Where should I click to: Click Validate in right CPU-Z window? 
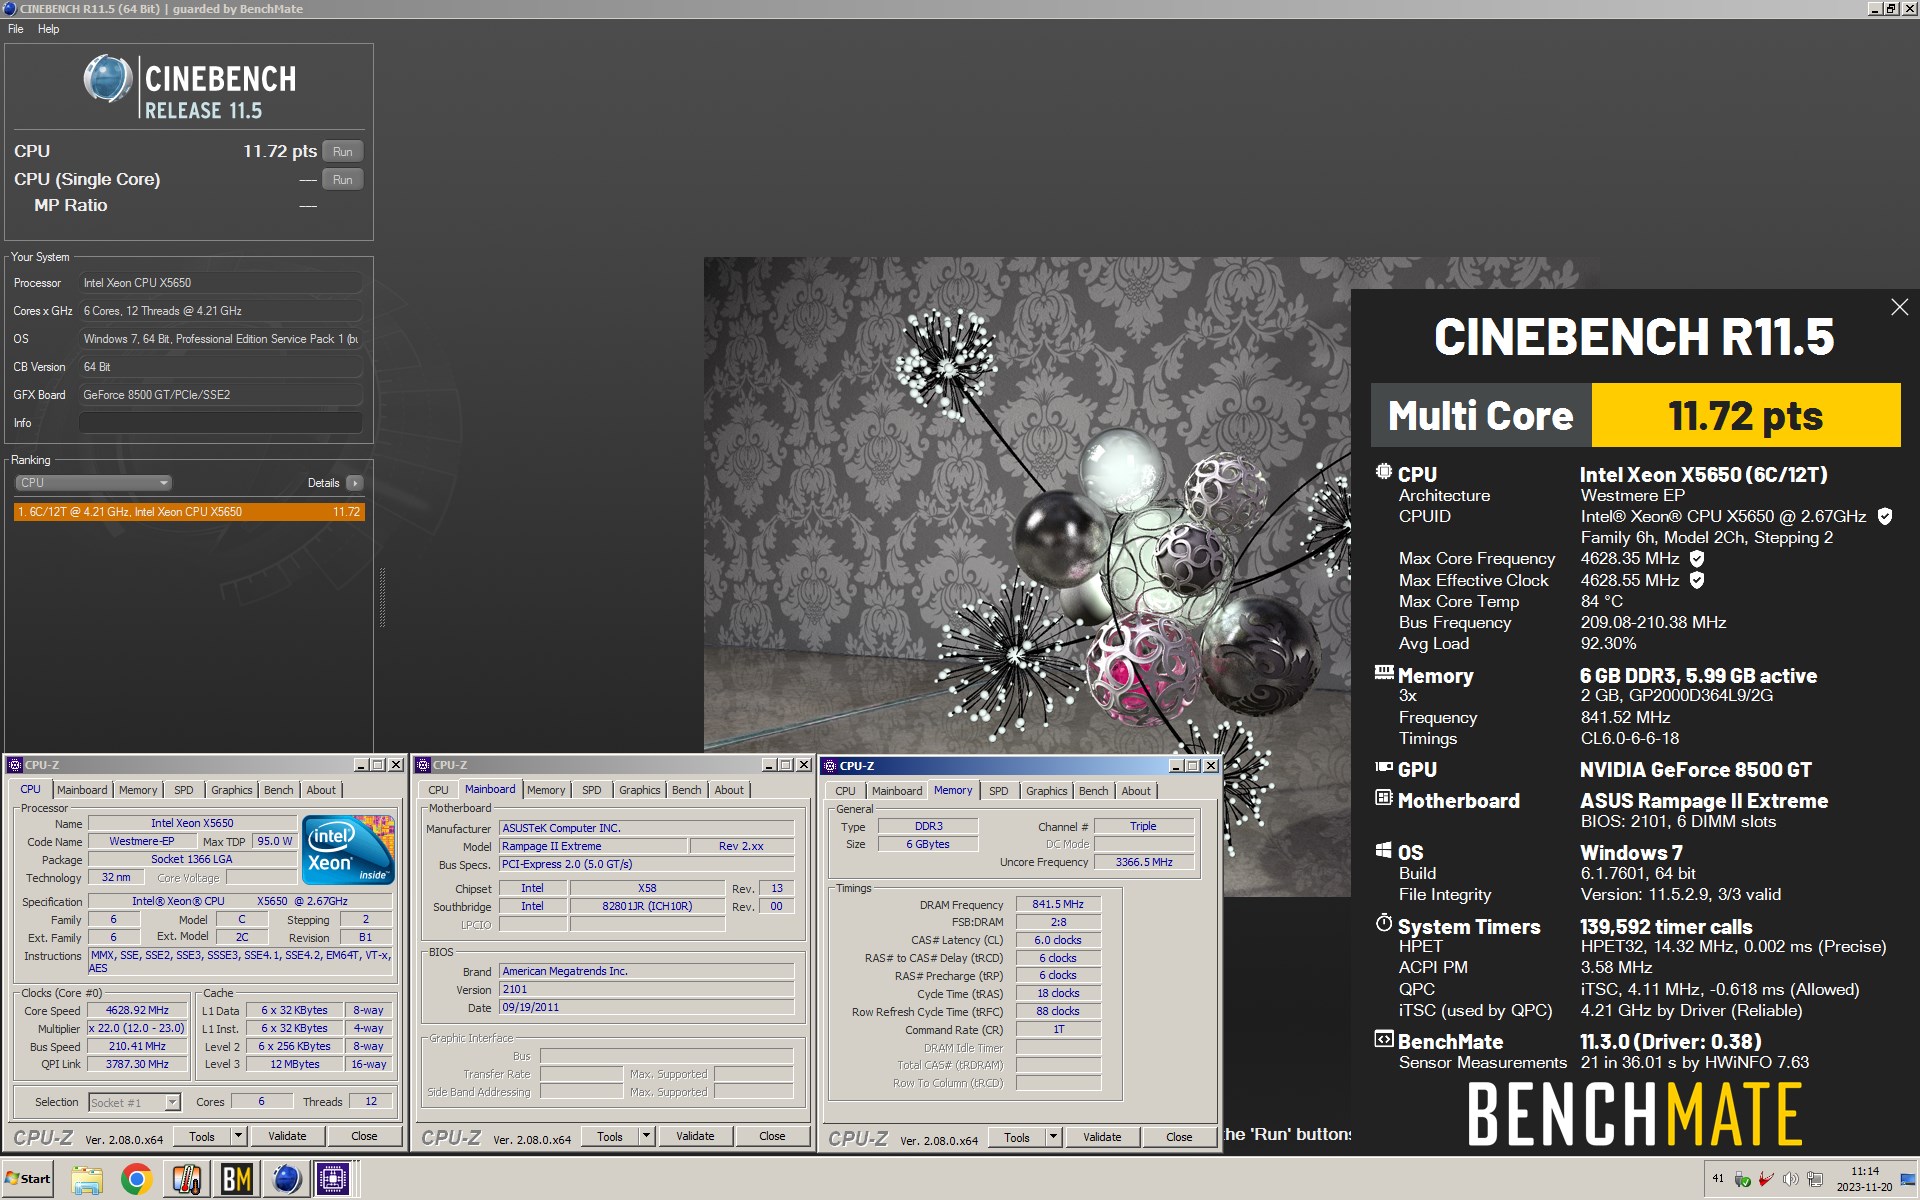coord(1102,1137)
